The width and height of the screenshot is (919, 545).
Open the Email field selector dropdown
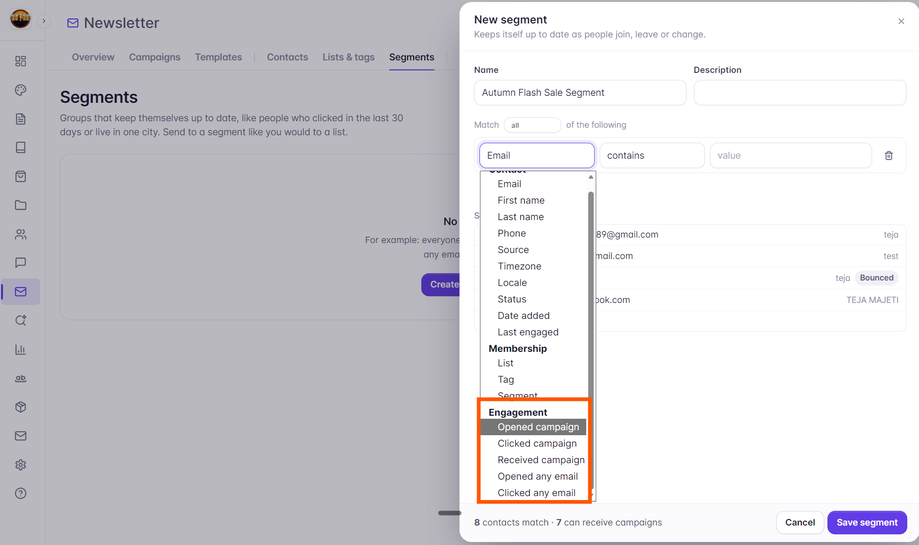pyautogui.click(x=537, y=155)
